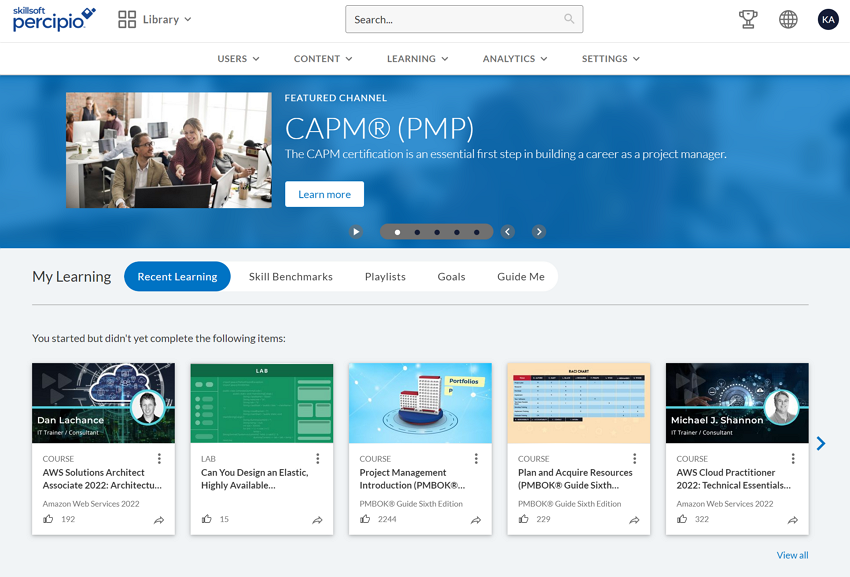
Task: Click the CAPM® (PMP) channel heading
Action: click(x=379, y=129)
